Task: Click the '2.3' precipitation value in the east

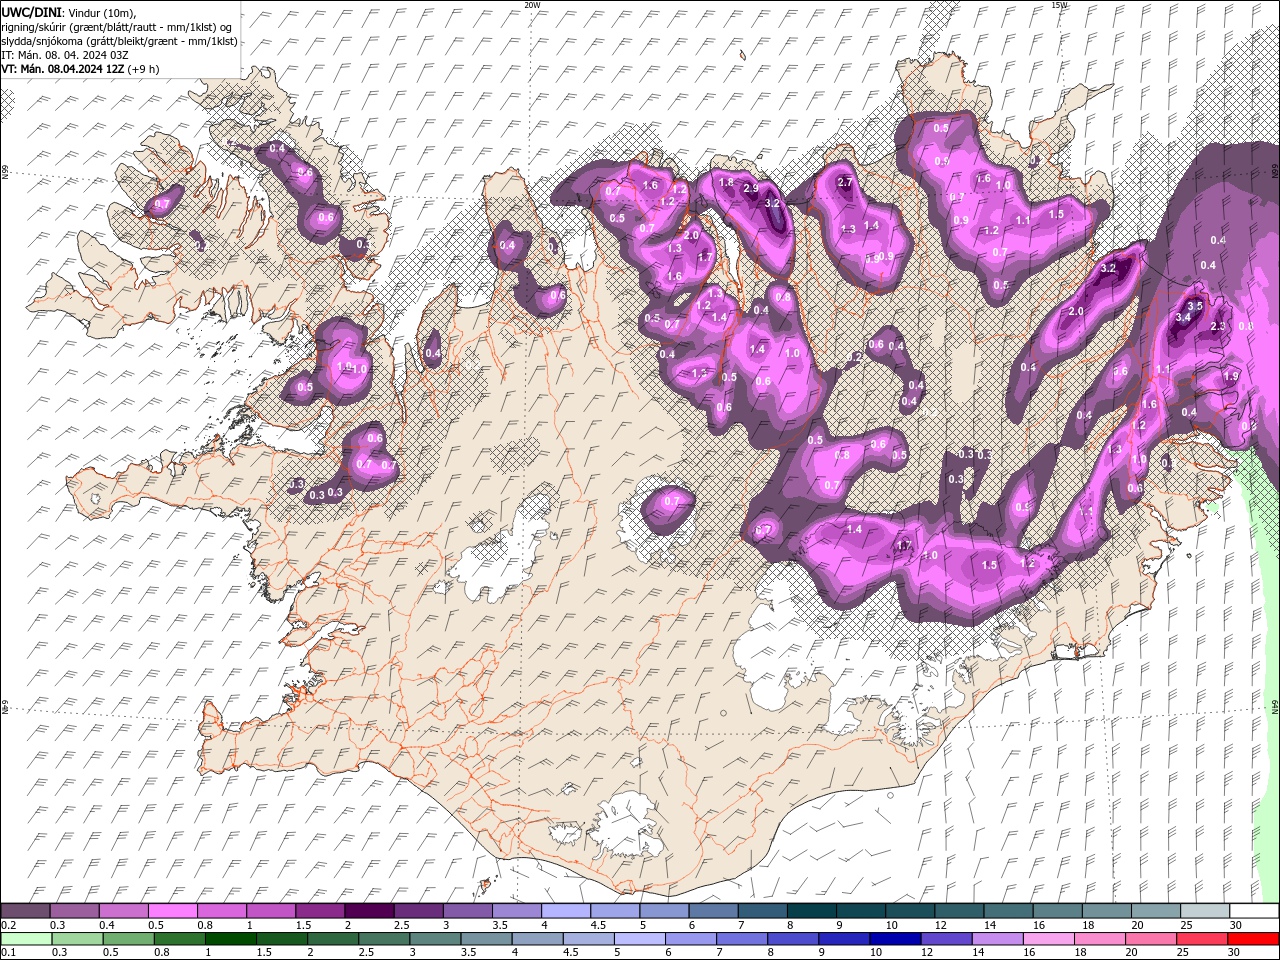Action: [x=1218, y=327]
